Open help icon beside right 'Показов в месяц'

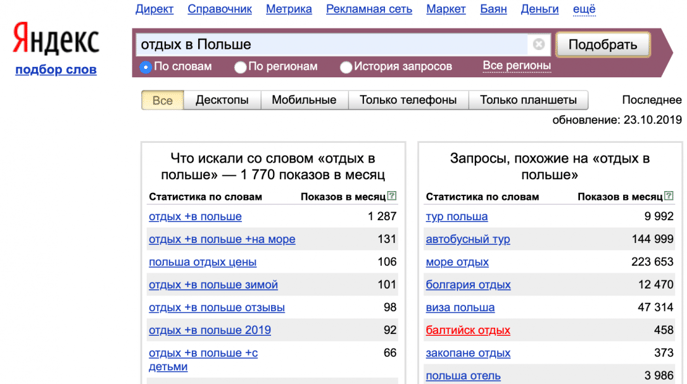[669, 196]
